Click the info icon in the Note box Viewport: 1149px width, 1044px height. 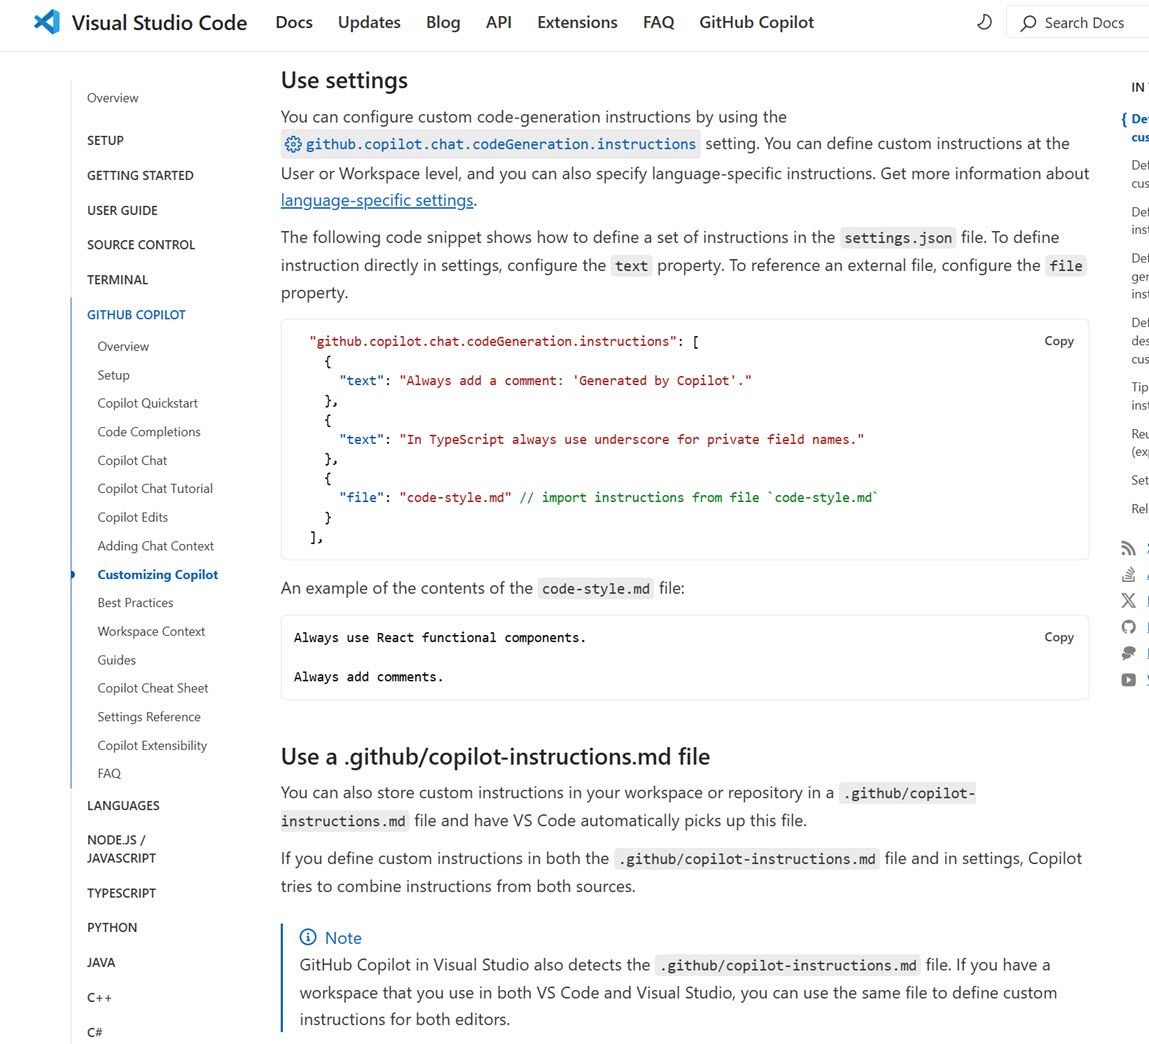307,937
